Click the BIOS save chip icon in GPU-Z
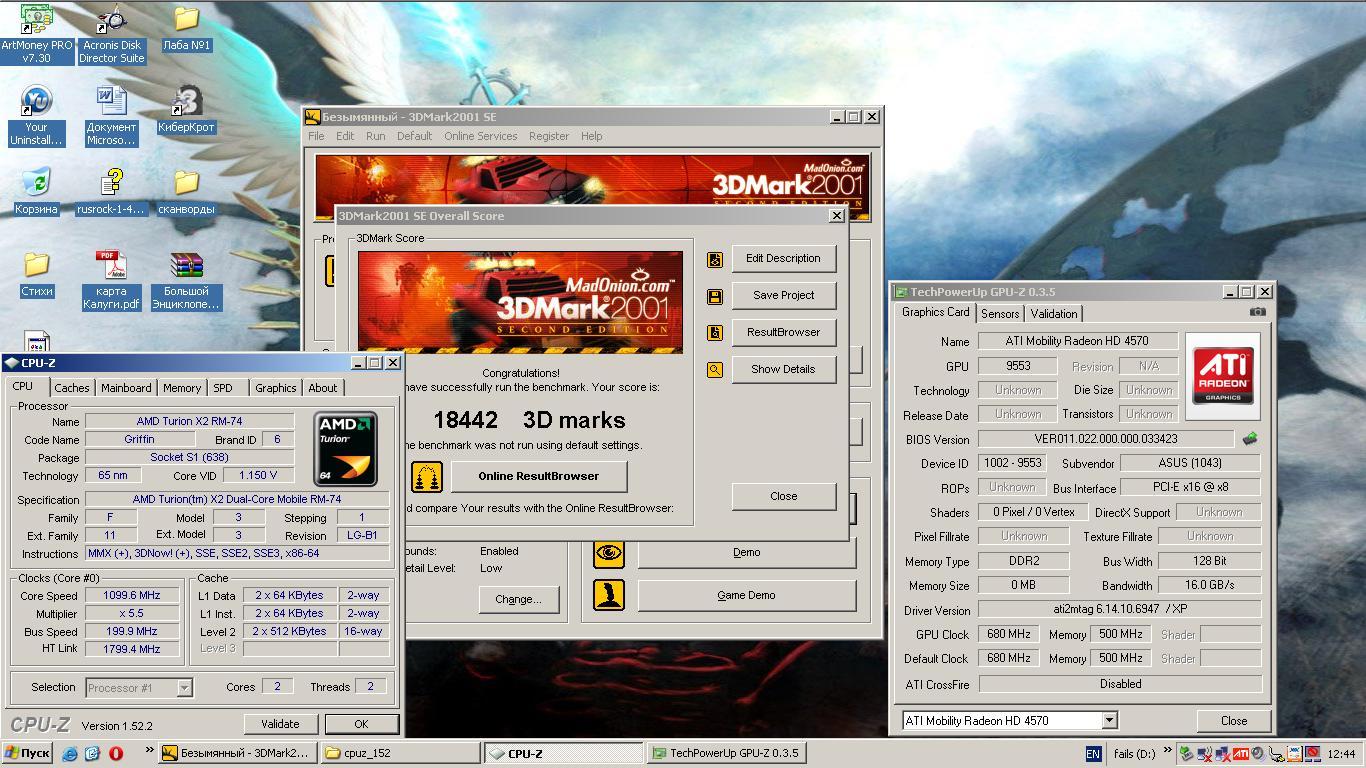 (1250, 438)
